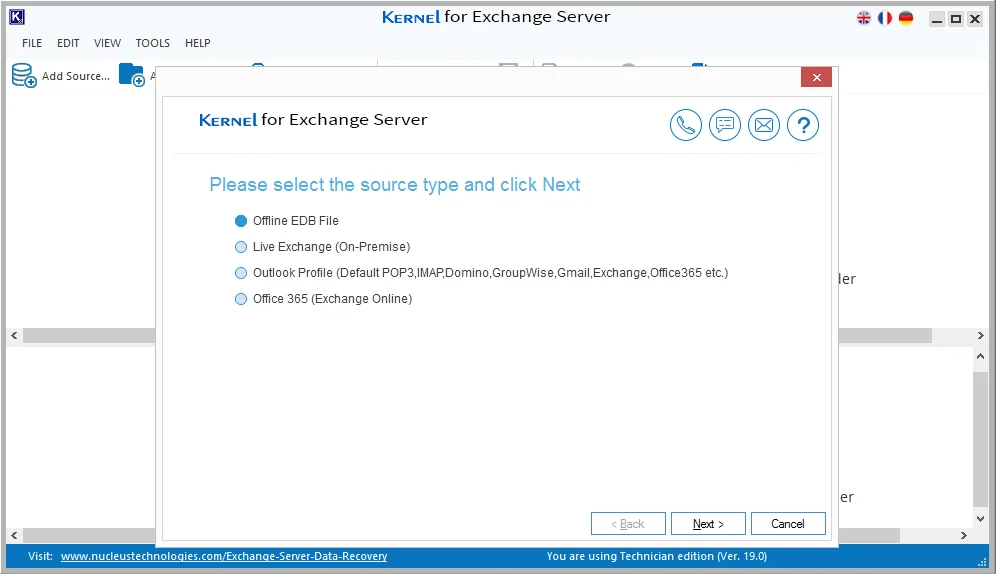Open the HELP menu
Viewport: 996px width, 574px height.
click(198, 43)
